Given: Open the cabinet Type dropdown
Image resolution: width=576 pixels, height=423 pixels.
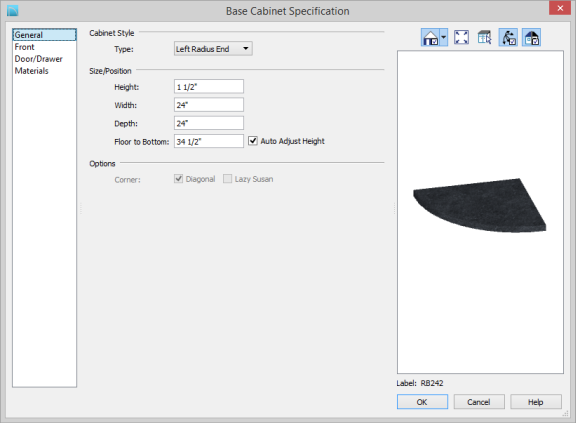Looking at the screenshot, I should pyautogui.click(x=213, y=48).
